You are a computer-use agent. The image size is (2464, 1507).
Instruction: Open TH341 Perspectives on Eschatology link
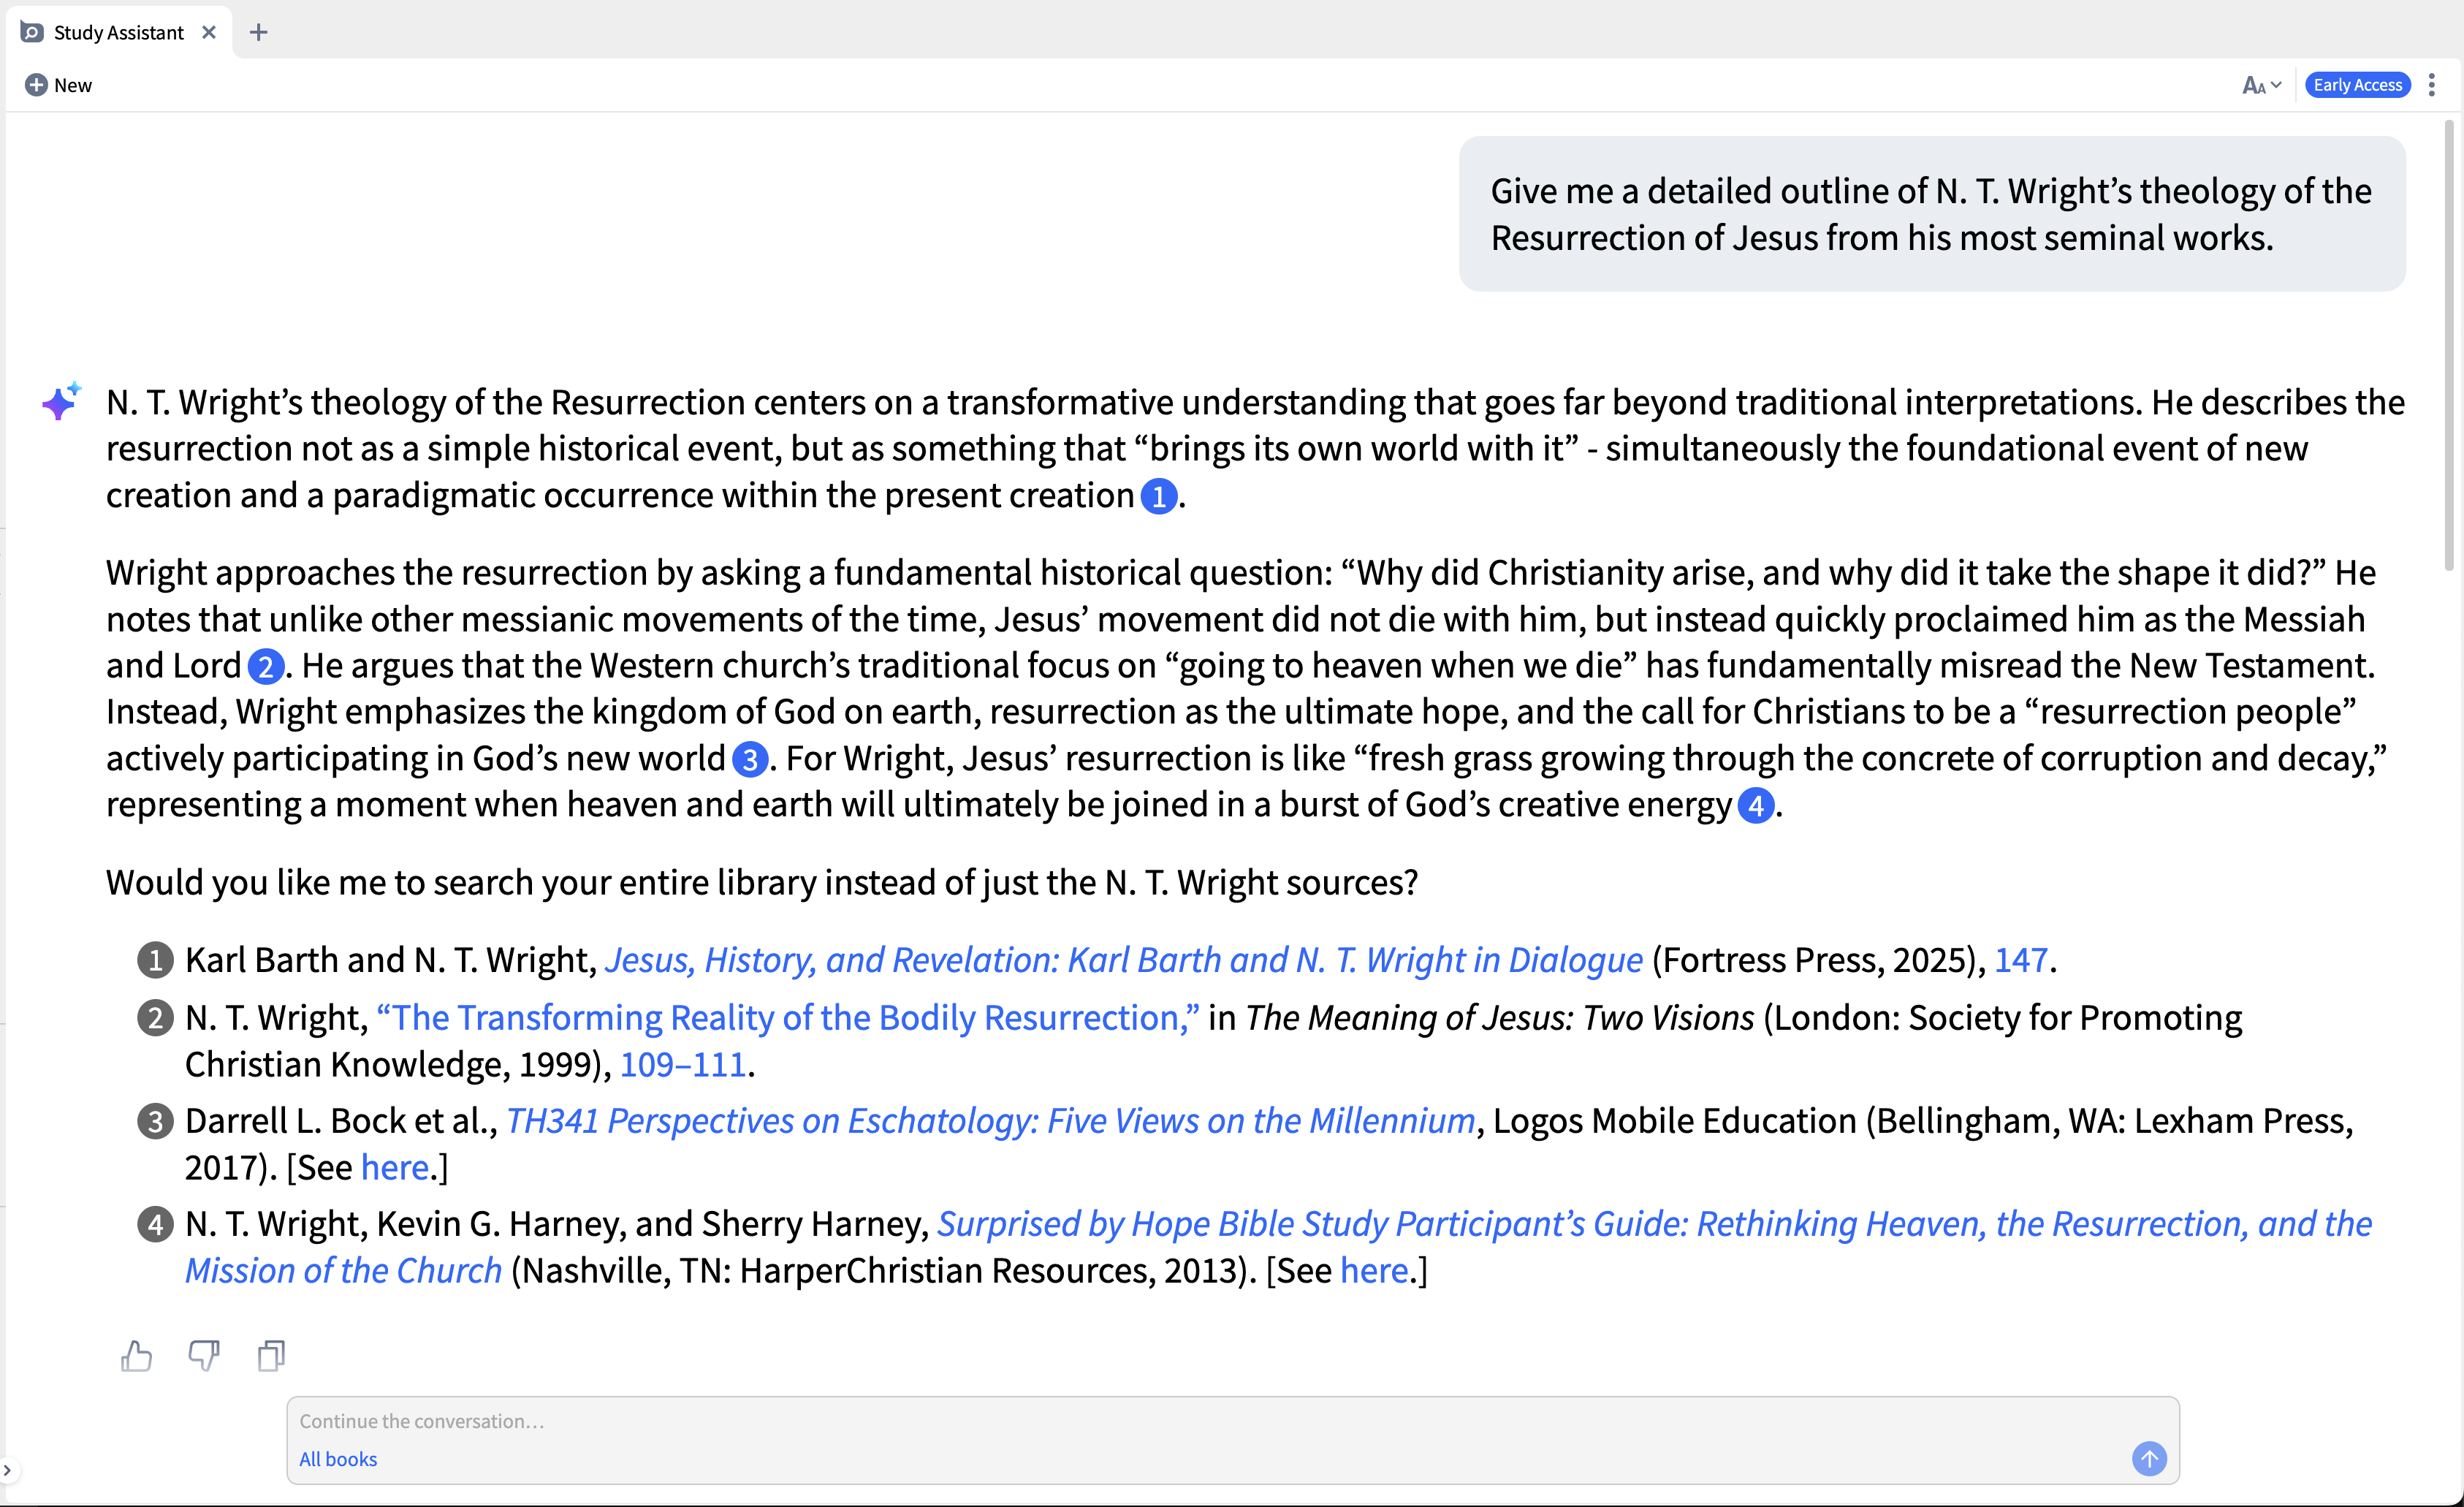pyautogui.click(x=990, y=1121)
